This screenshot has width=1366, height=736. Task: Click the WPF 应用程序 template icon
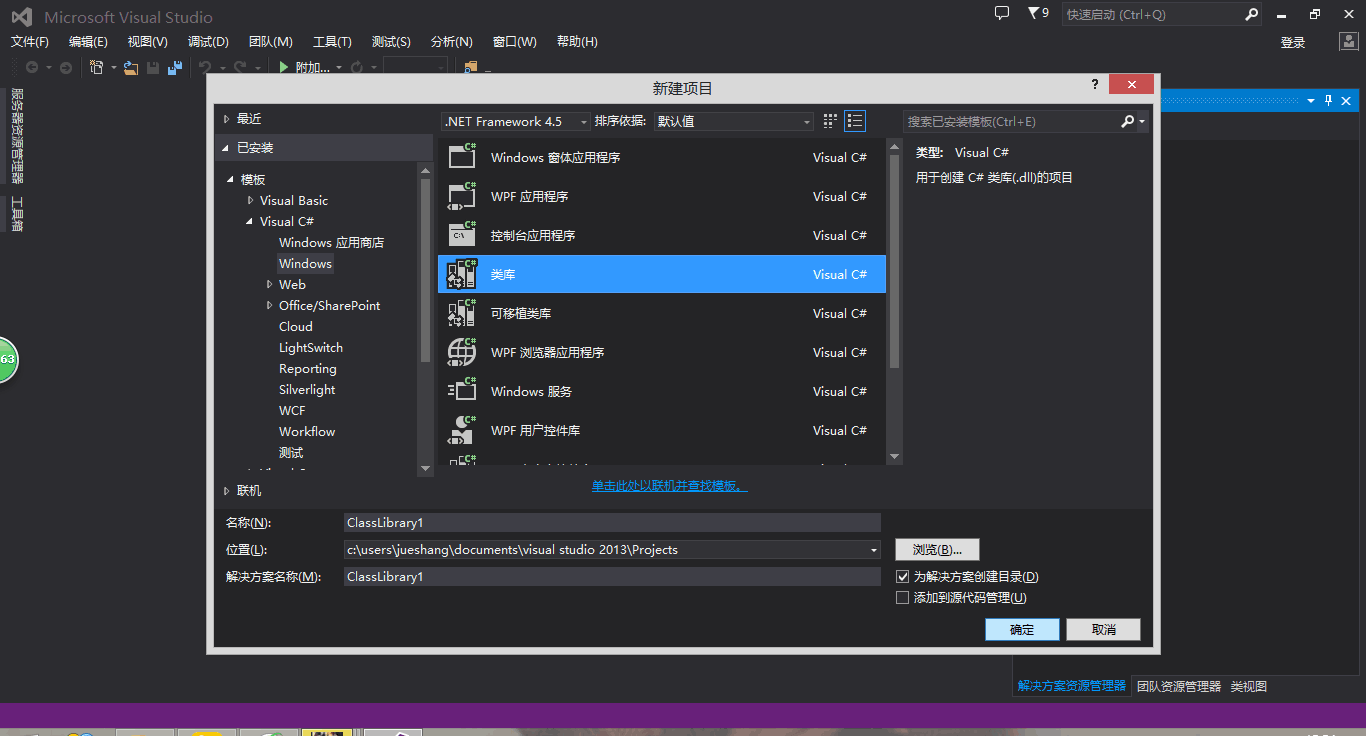point(462,196)
